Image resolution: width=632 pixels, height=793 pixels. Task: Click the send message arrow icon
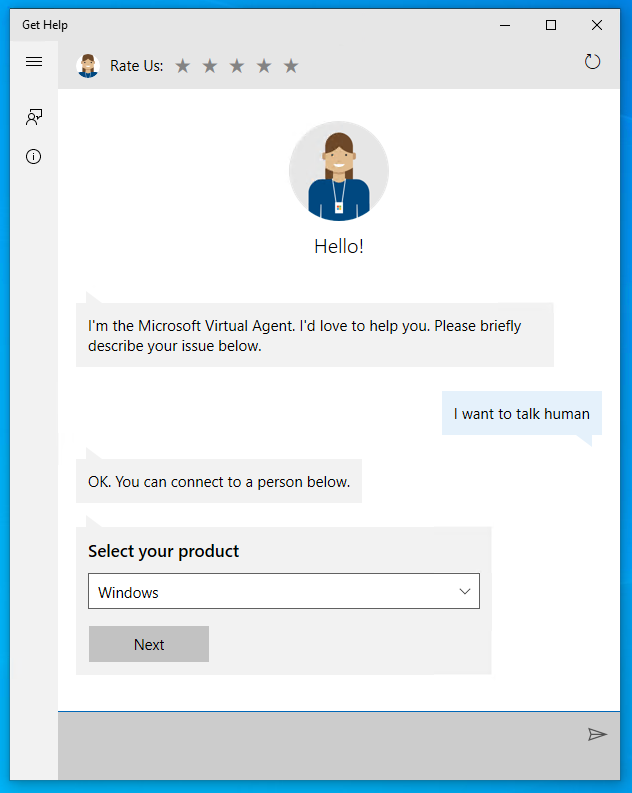(597, 734)
